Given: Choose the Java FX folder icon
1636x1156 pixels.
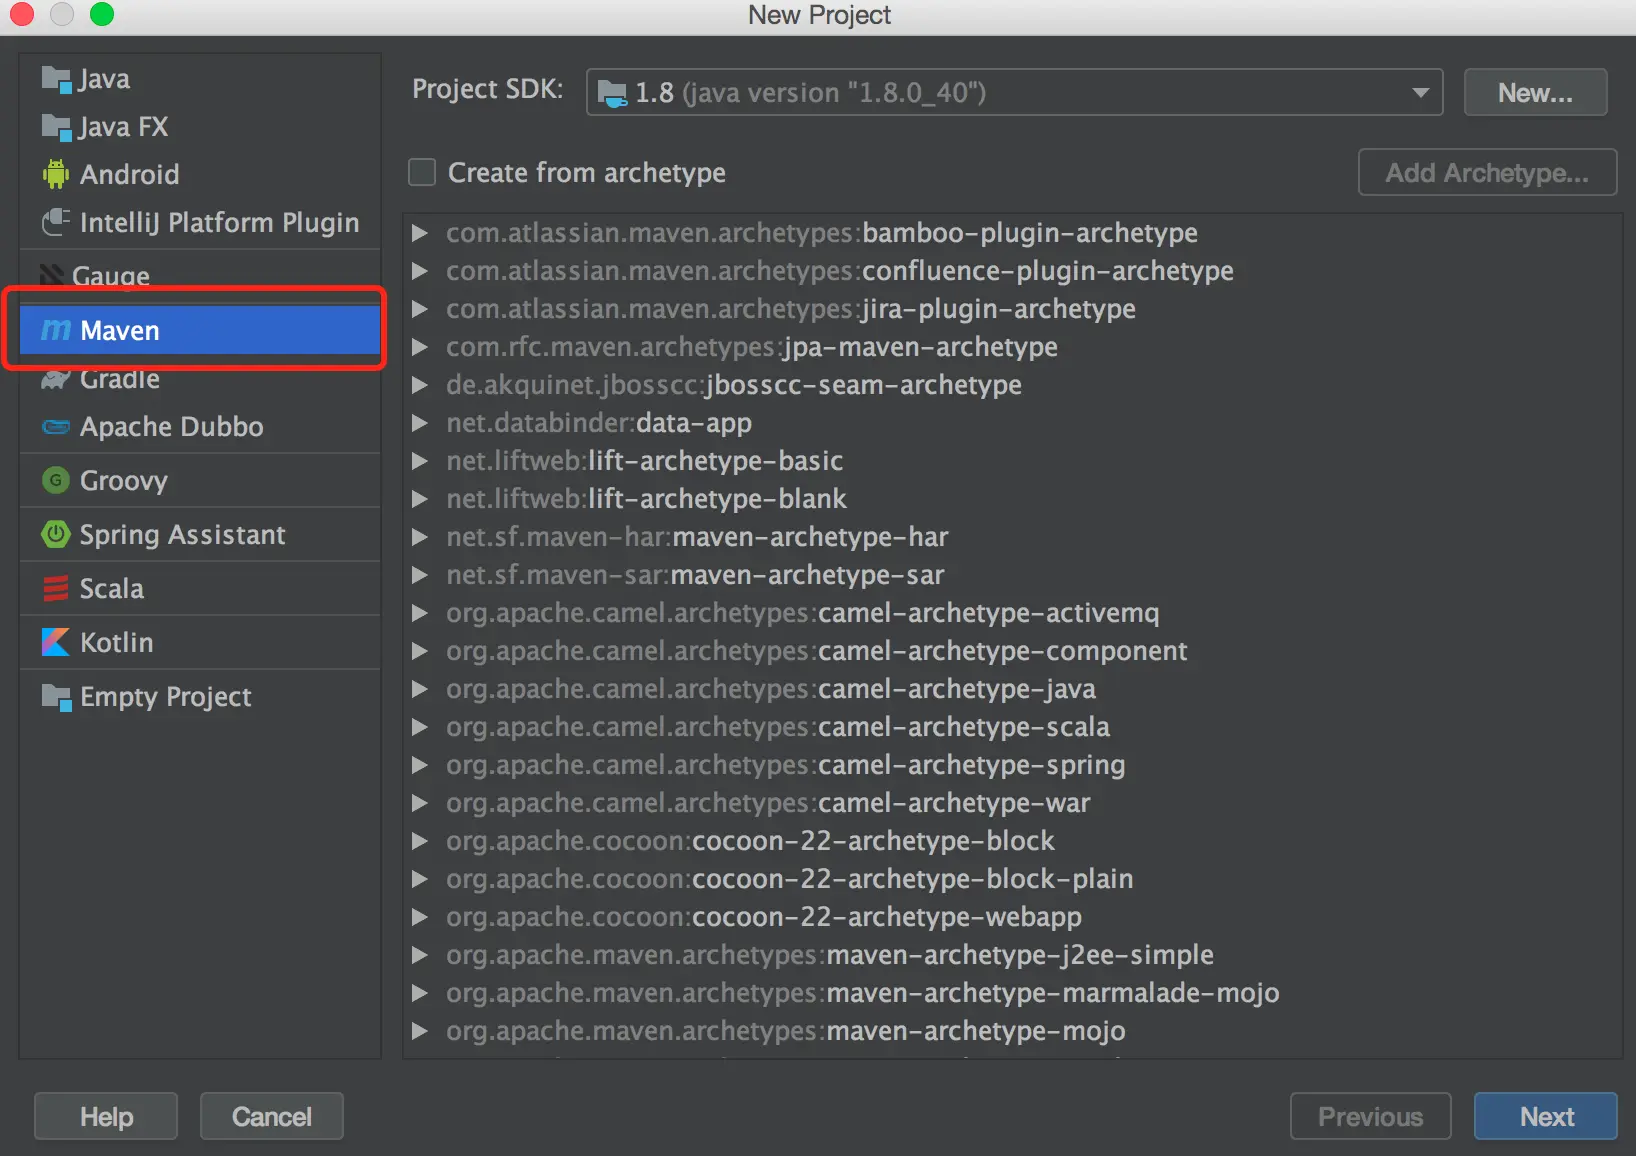Looking at the screenshot, I should pyautogui.click(x=56, y=127).
